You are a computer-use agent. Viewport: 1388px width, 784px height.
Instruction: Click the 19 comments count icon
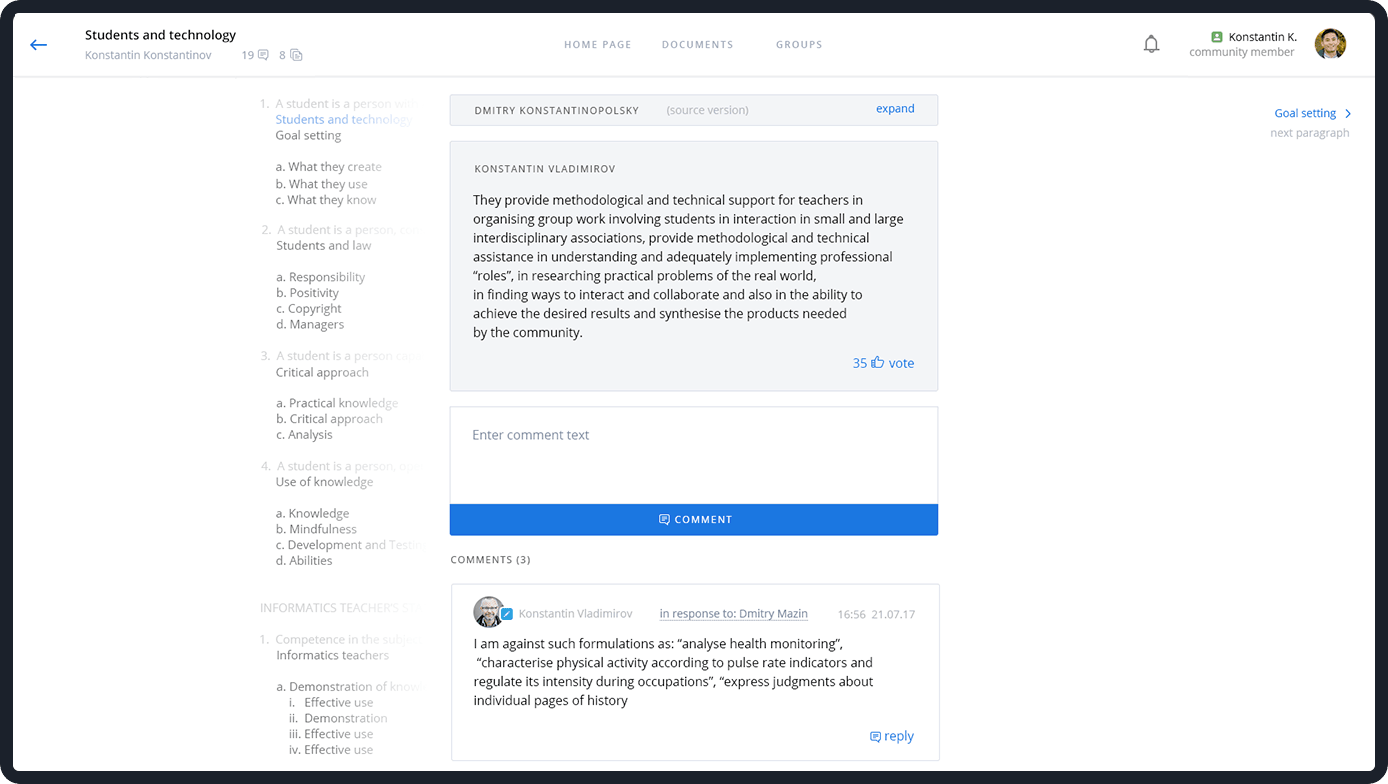tap(263, 55)
